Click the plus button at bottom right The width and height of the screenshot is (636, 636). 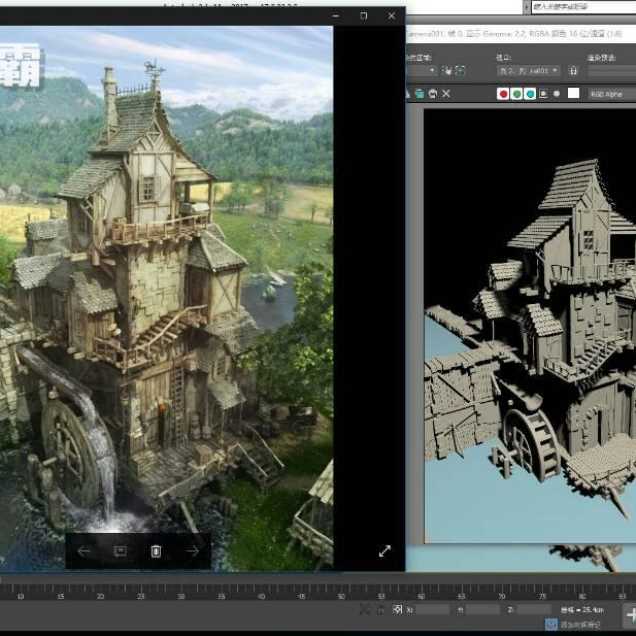pos(630,615)
